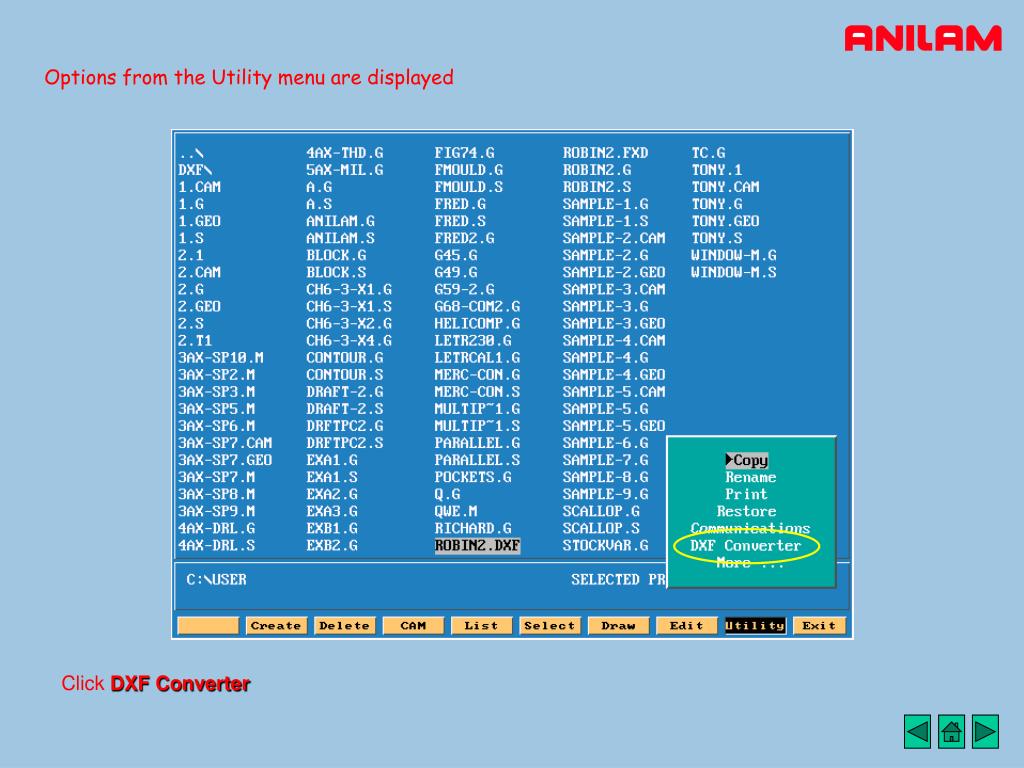Select file CONTOUR.G
This screenshot has width=1024, height=768.
pos(345,358)
